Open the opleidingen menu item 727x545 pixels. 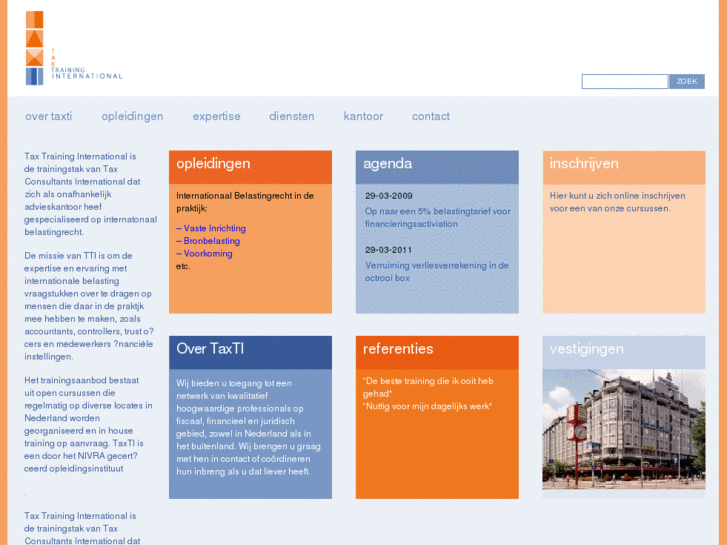(132, 116)
